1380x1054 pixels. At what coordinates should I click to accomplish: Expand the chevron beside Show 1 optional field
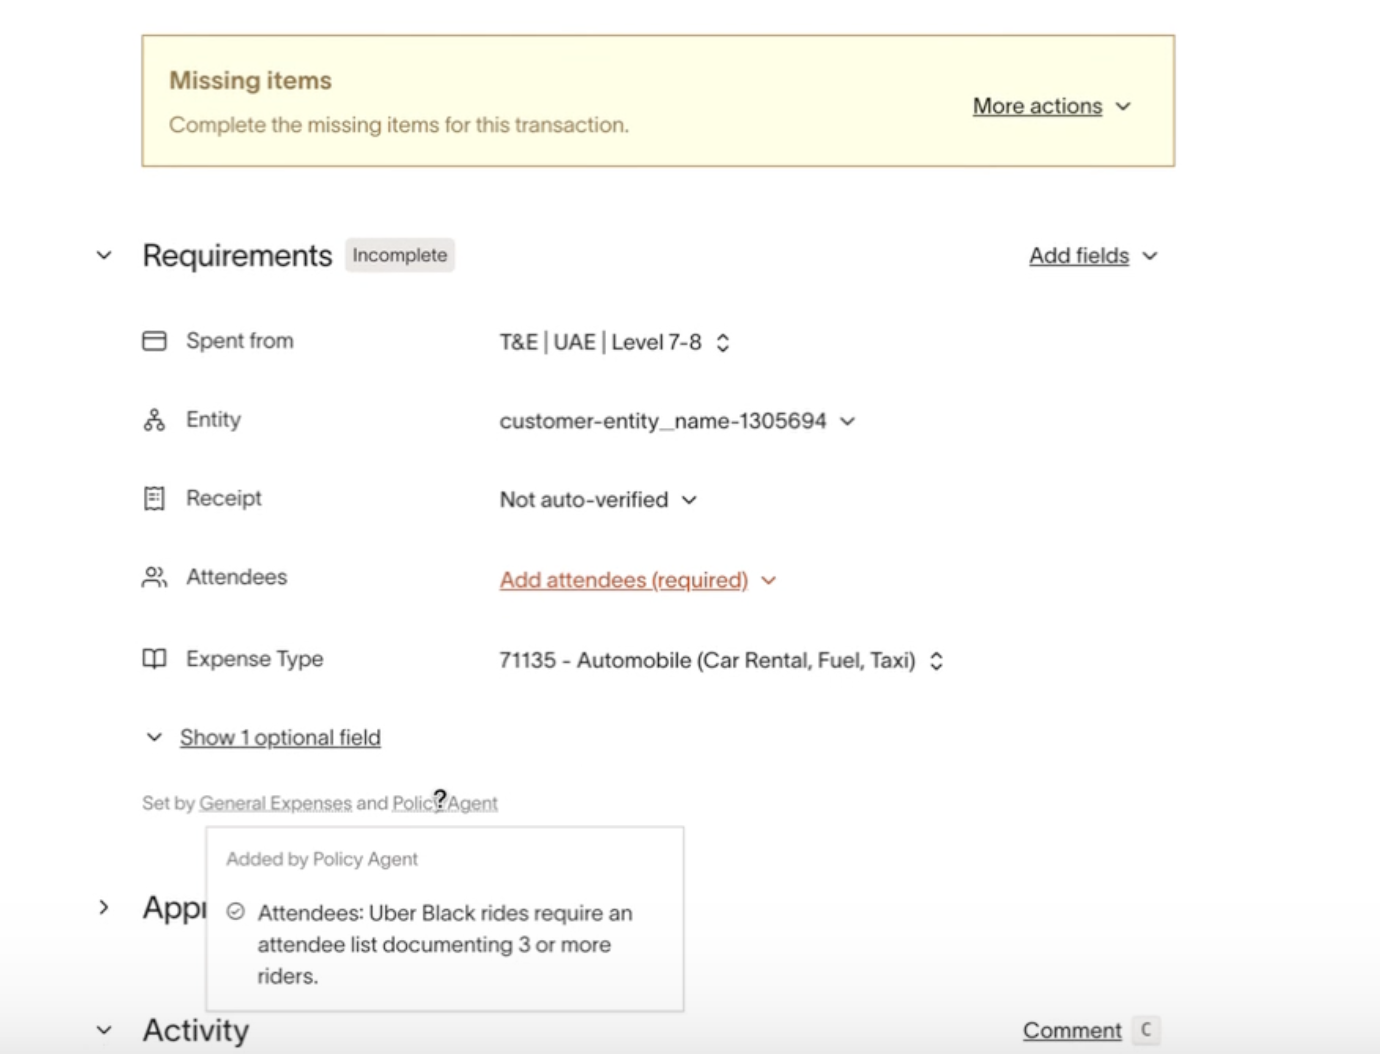coord(154,737)
